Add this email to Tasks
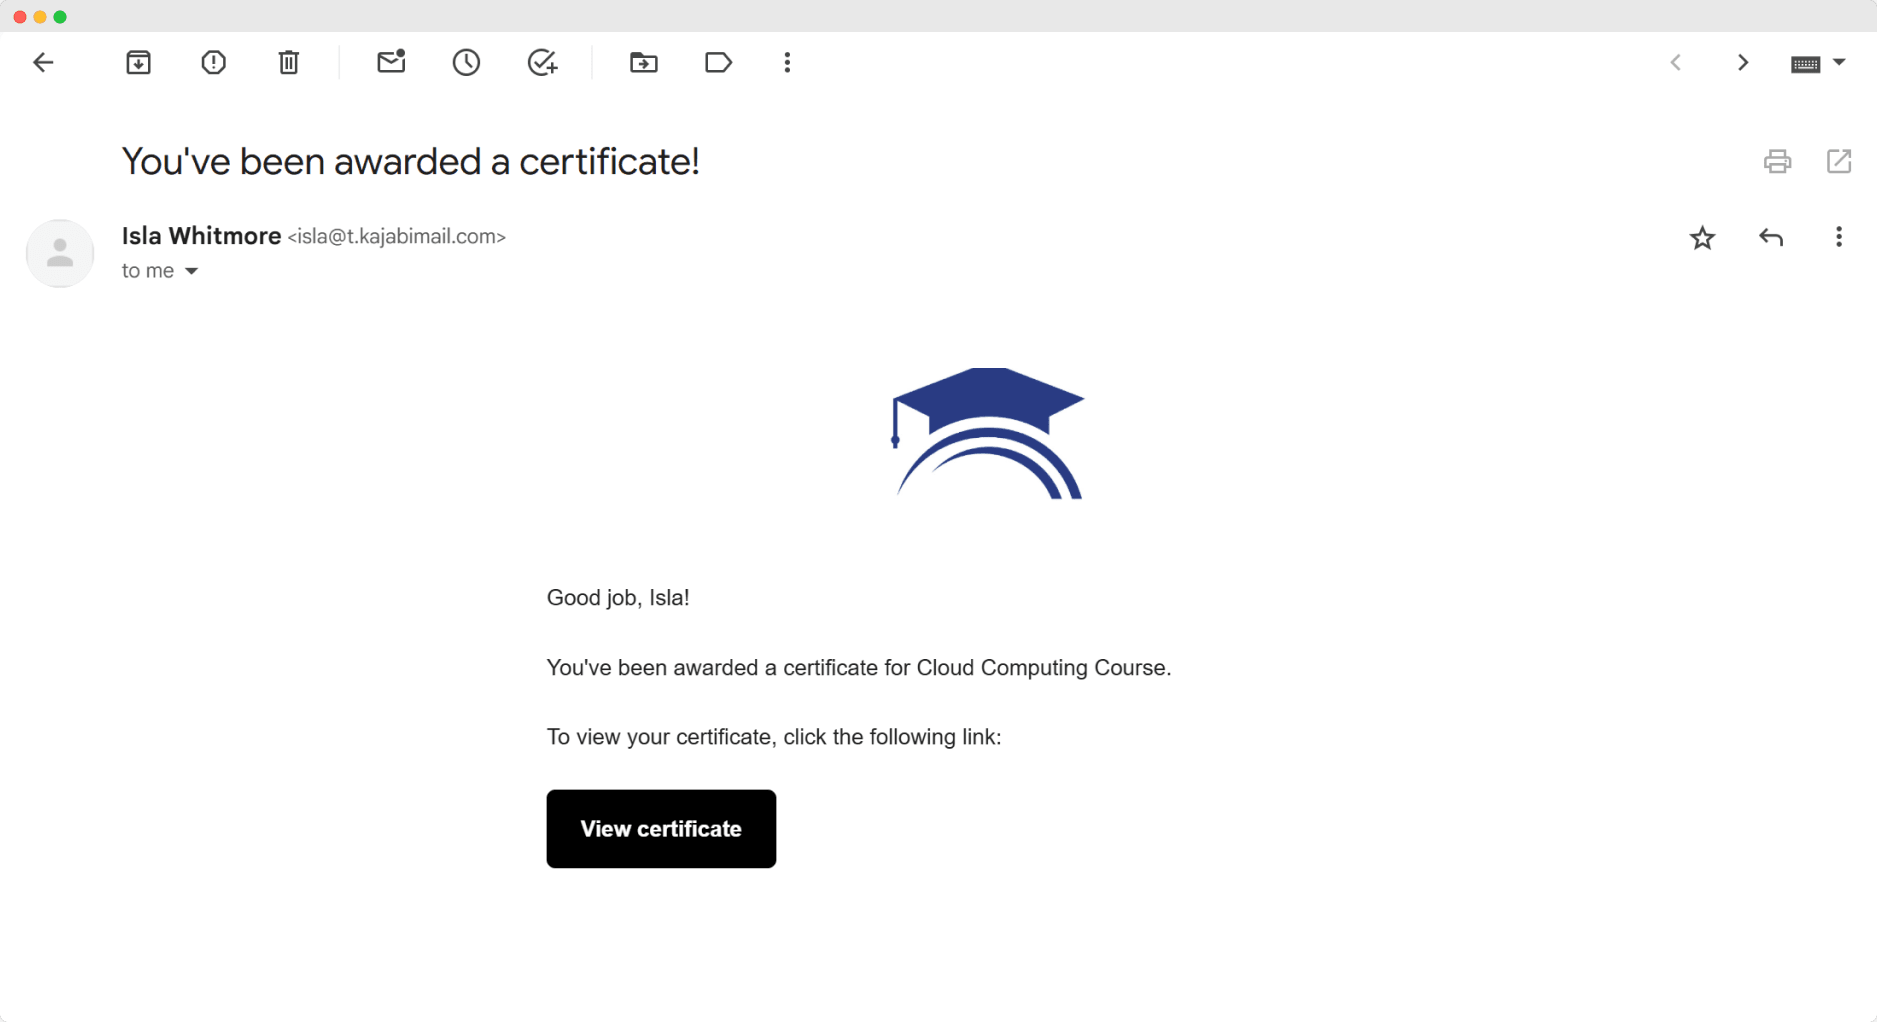Screen dimensions: 1877x1022 pyautogui.click(x=542, y=63)
